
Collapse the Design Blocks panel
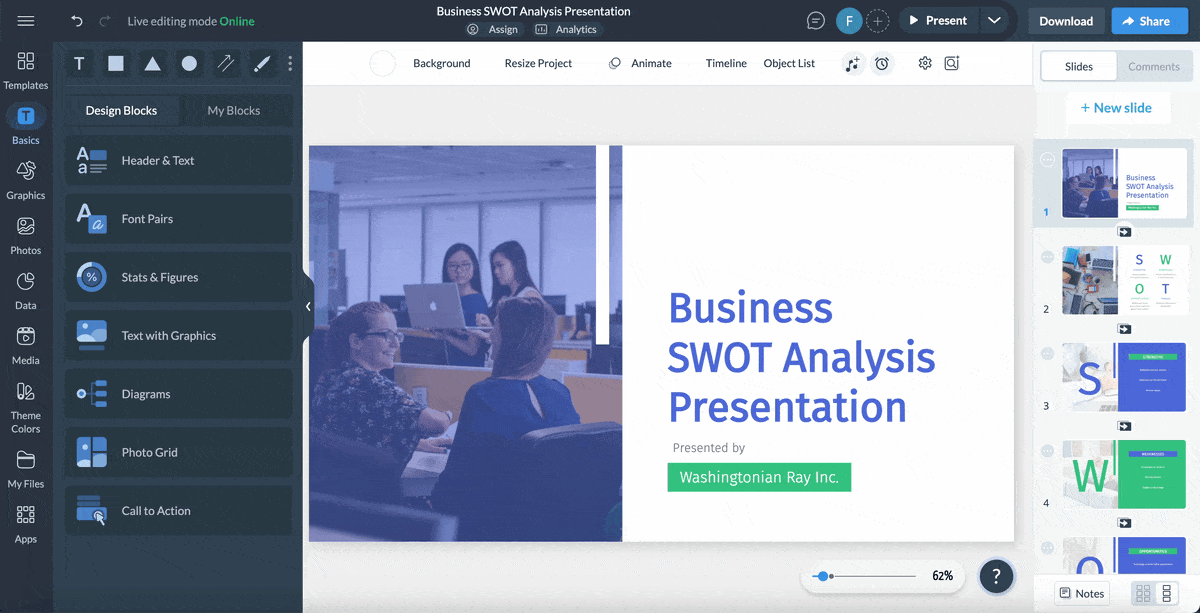(x=308, y=306)
